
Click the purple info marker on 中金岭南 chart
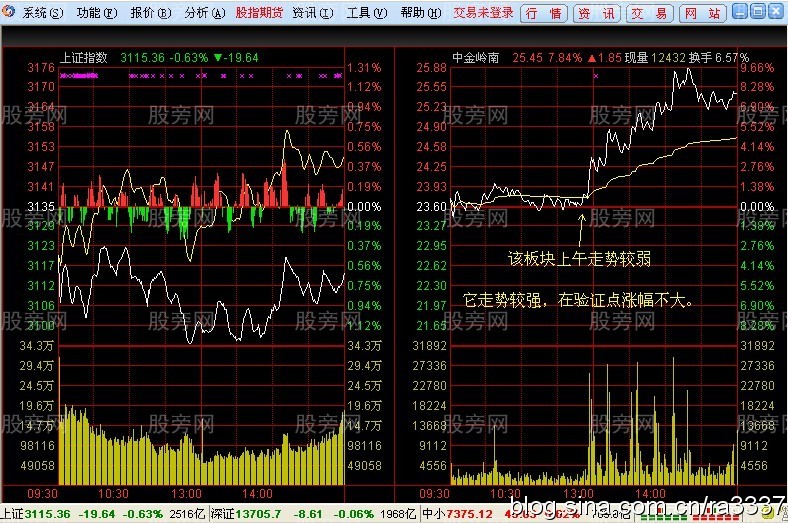coord(596,76)
